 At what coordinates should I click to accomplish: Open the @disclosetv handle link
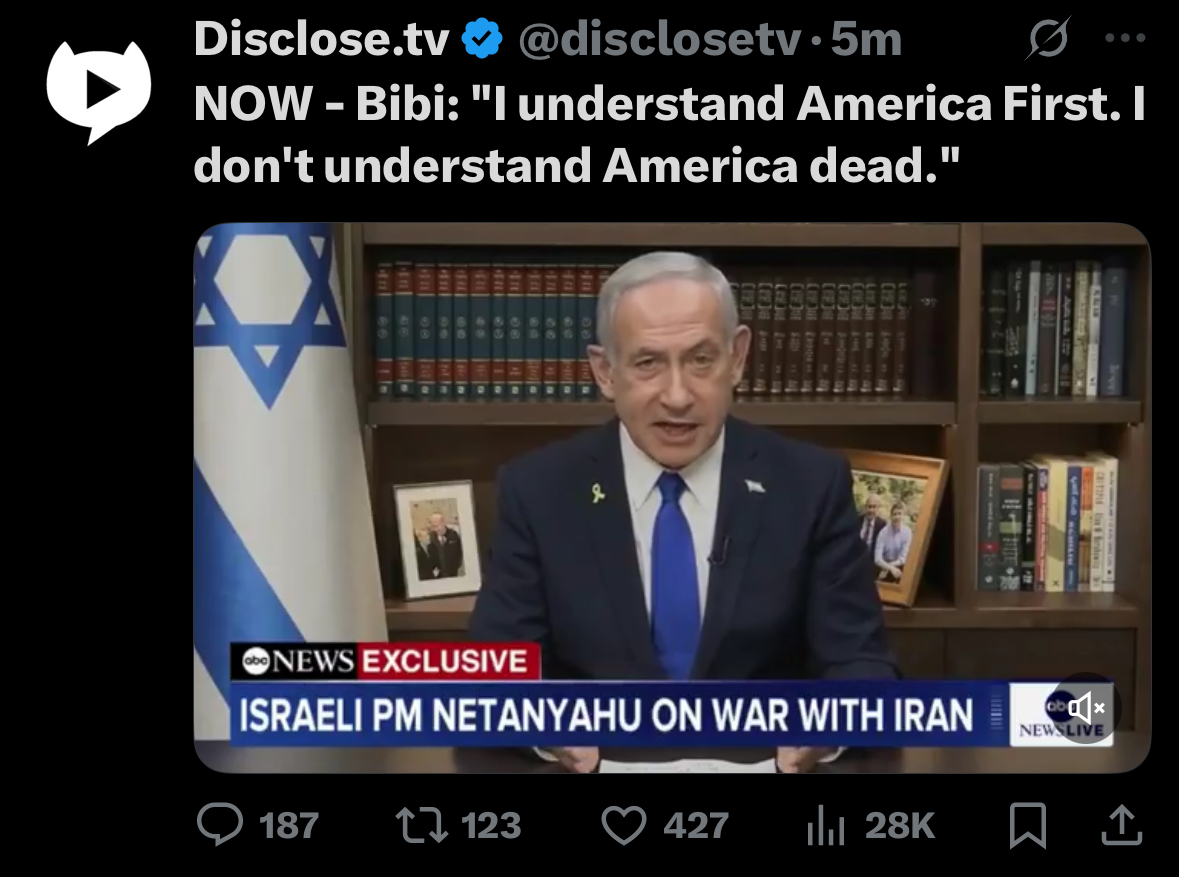[x=659, y=39]
